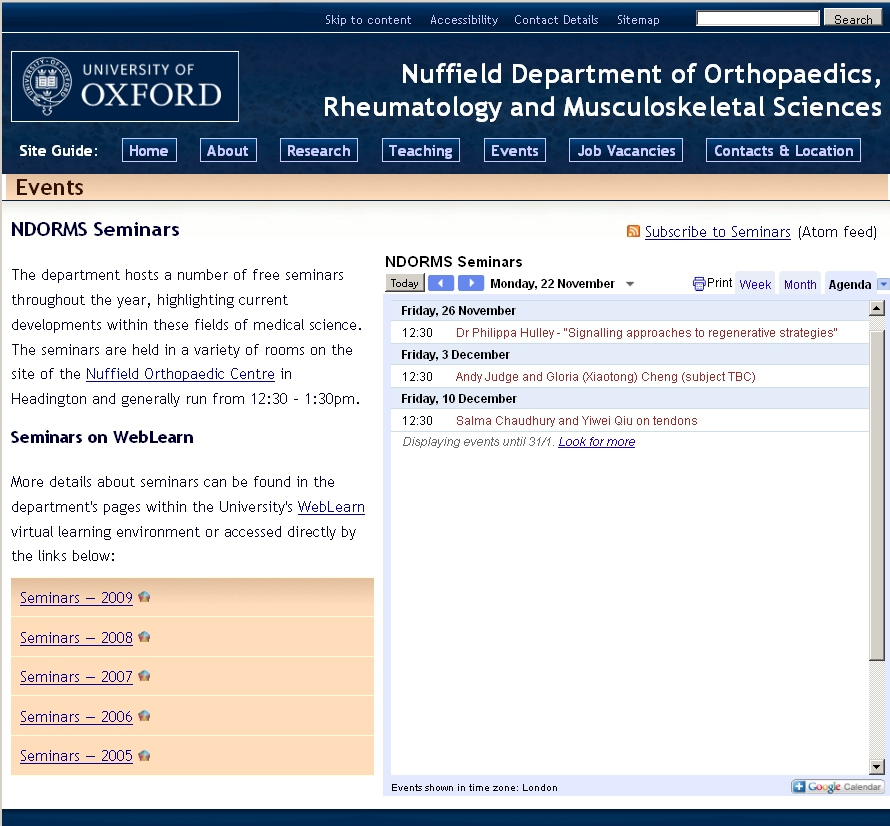Go to next period in calendar
Viewport: 890px width, 826px height.
click(x=471, y=284)
